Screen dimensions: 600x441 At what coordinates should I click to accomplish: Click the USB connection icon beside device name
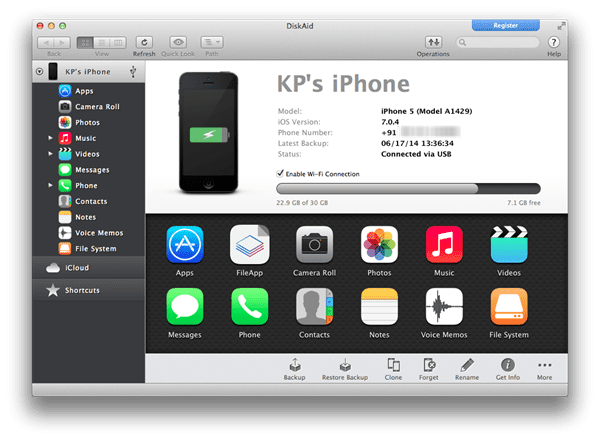coord(133,71)
